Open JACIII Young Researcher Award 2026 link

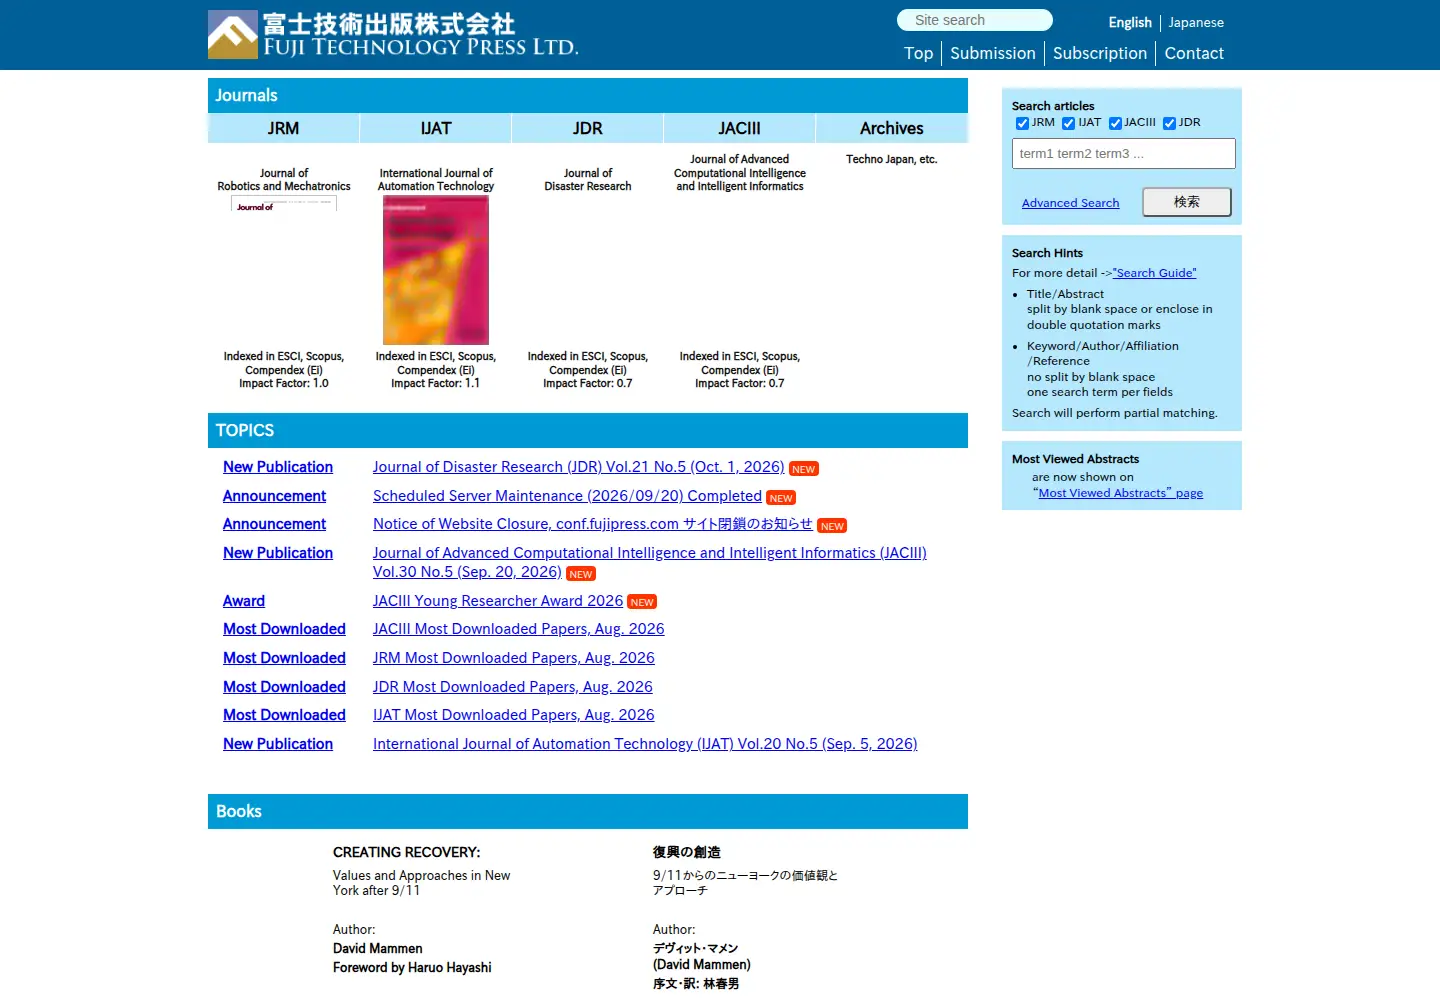[x=498, y=601]
